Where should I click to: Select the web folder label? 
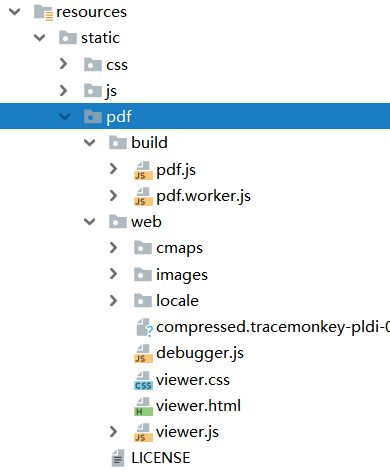[146, 222]
